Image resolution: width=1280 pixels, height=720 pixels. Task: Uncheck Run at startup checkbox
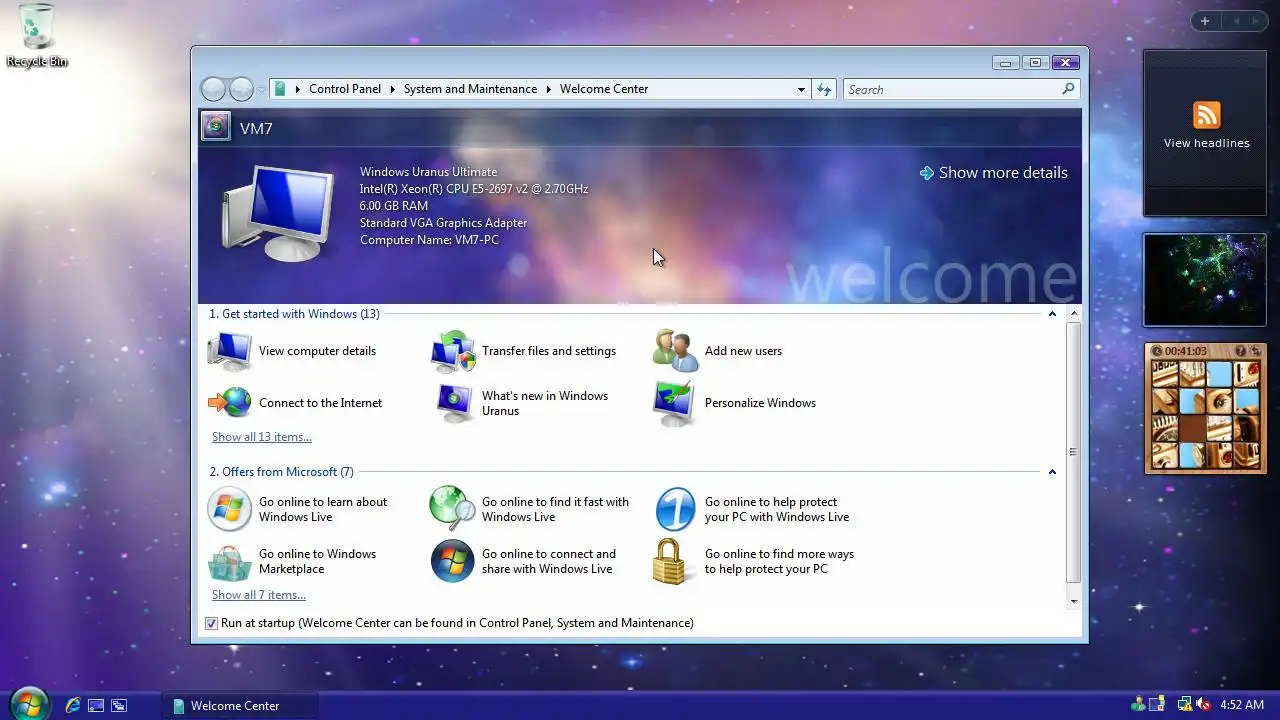pyautogui.click(x=211, y=623)
